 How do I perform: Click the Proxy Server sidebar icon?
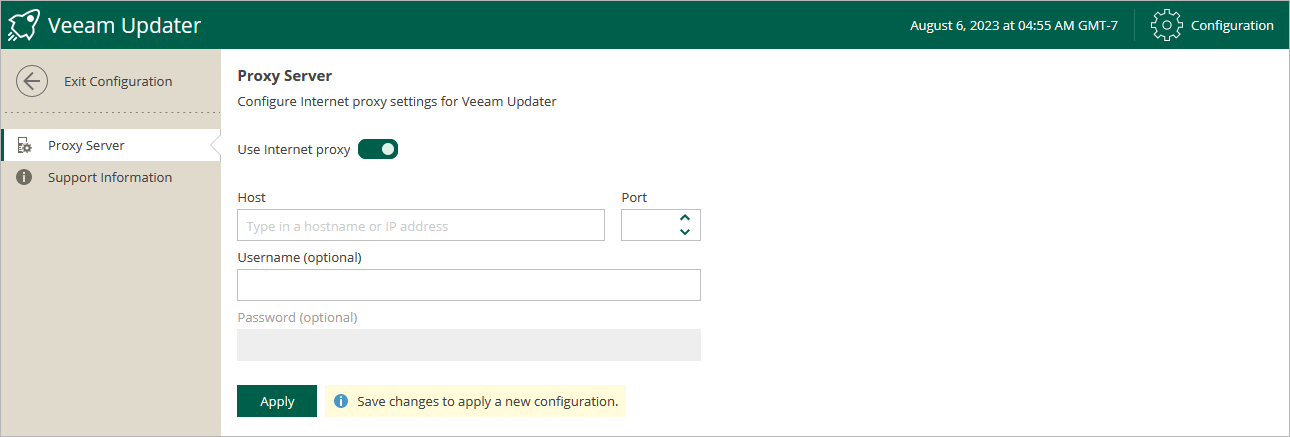point(25,146)
